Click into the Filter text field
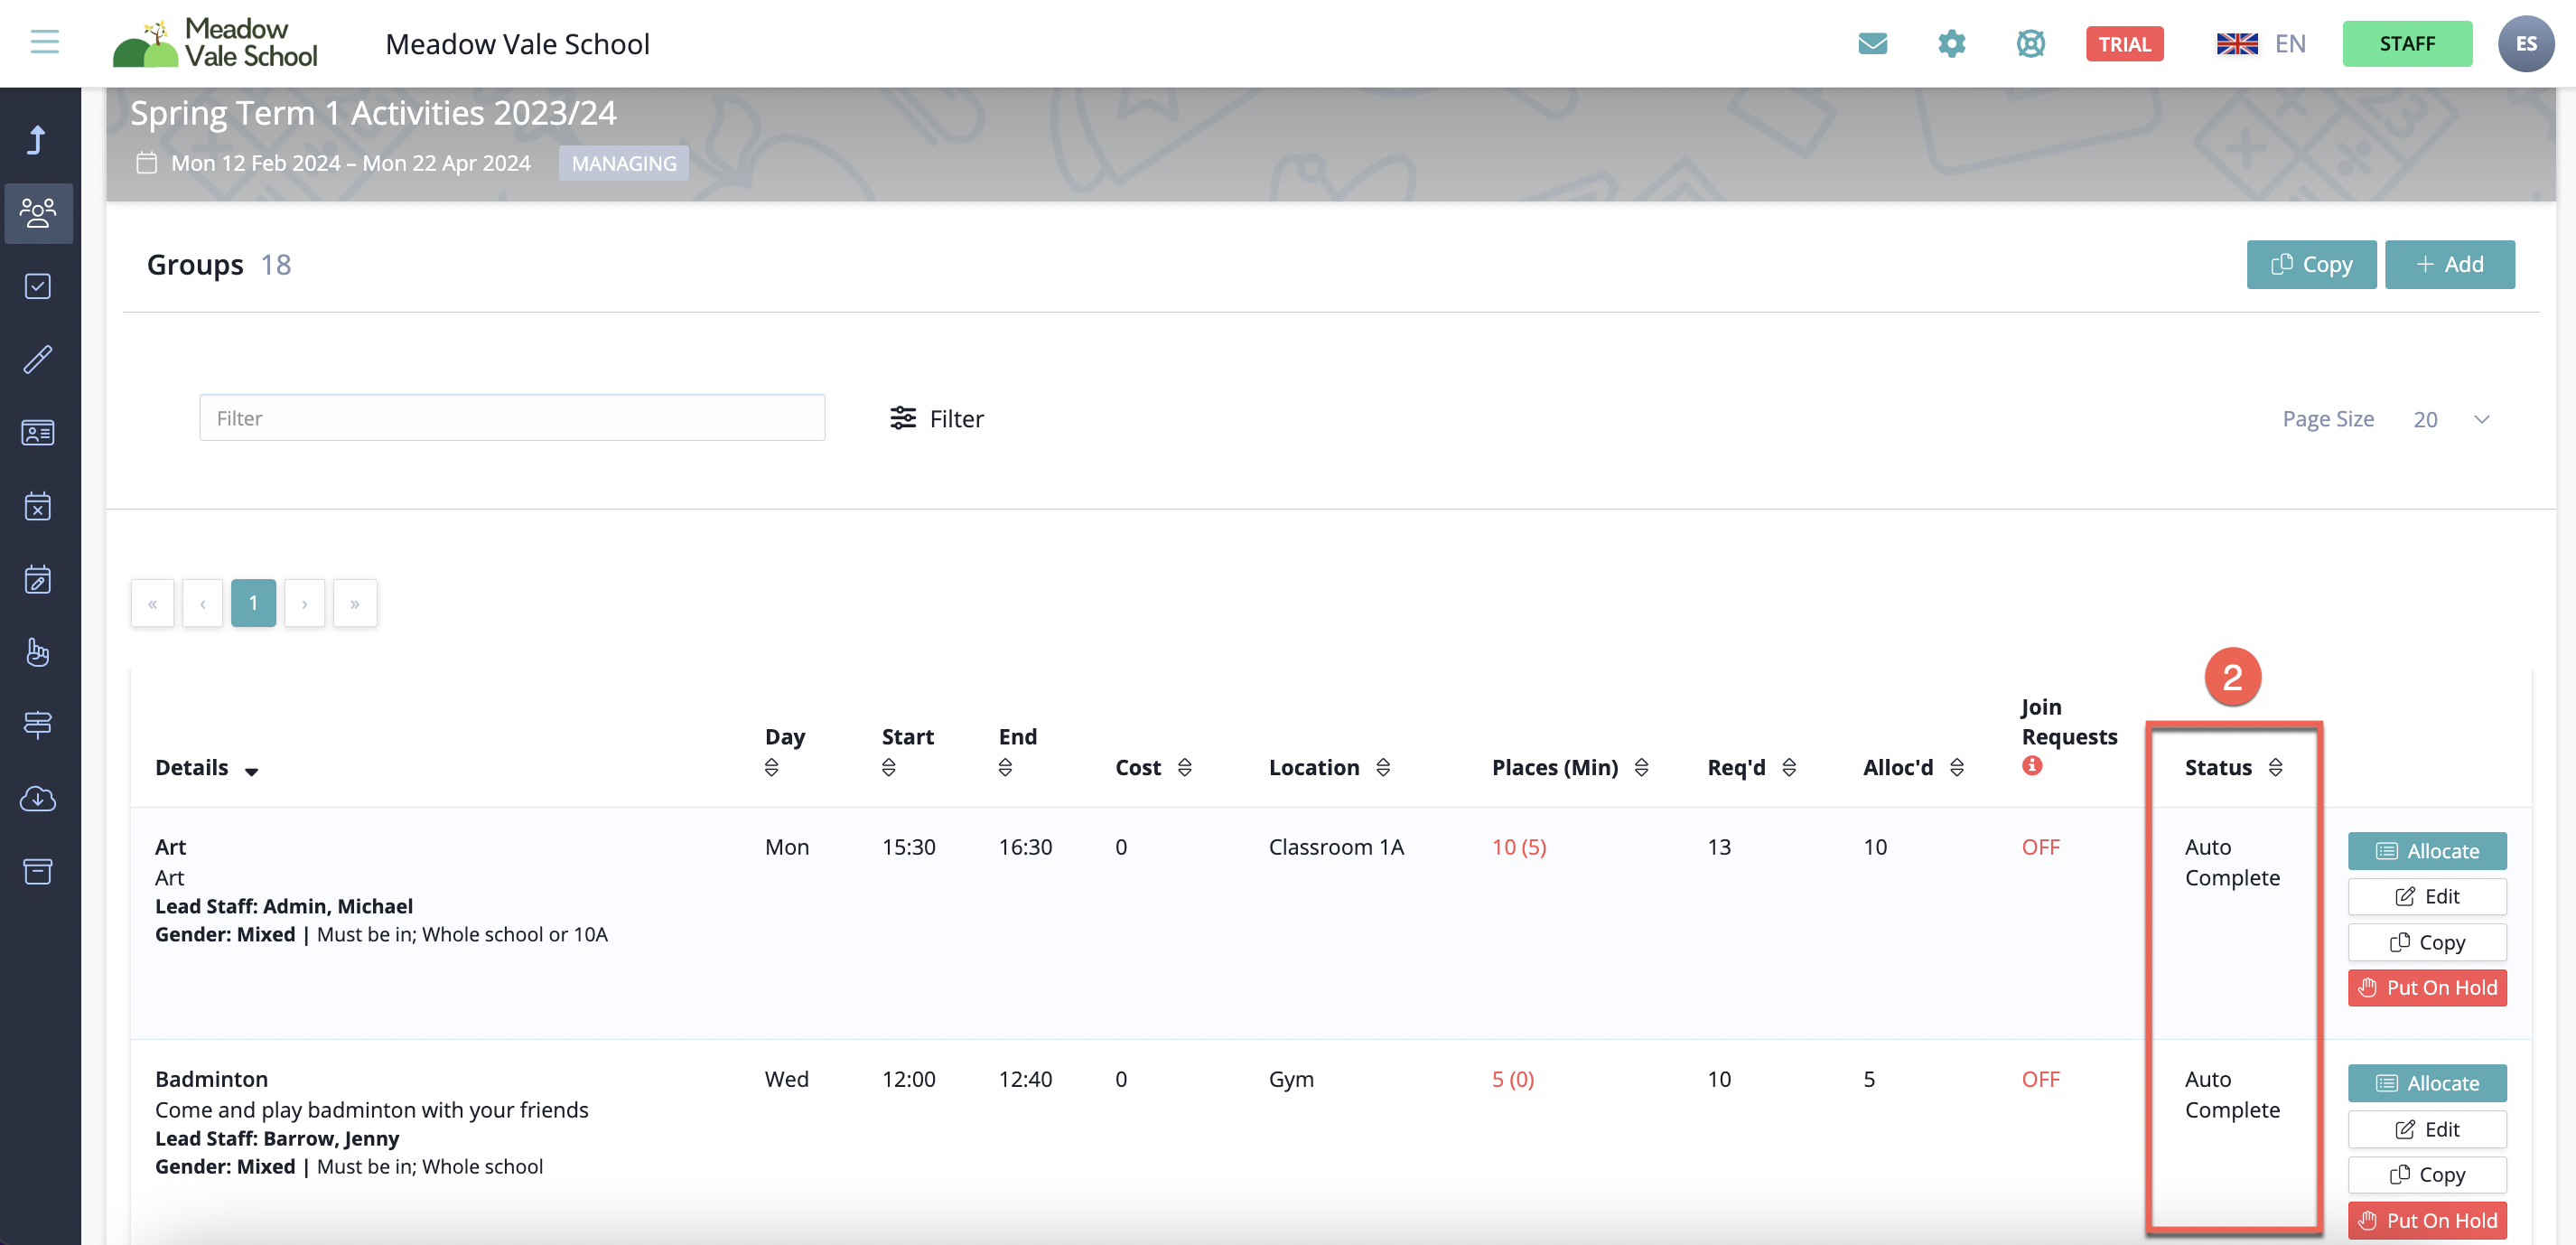The width and height of the screenshot is (2576, 1245). pyautogui.click(x=512, y=418)
